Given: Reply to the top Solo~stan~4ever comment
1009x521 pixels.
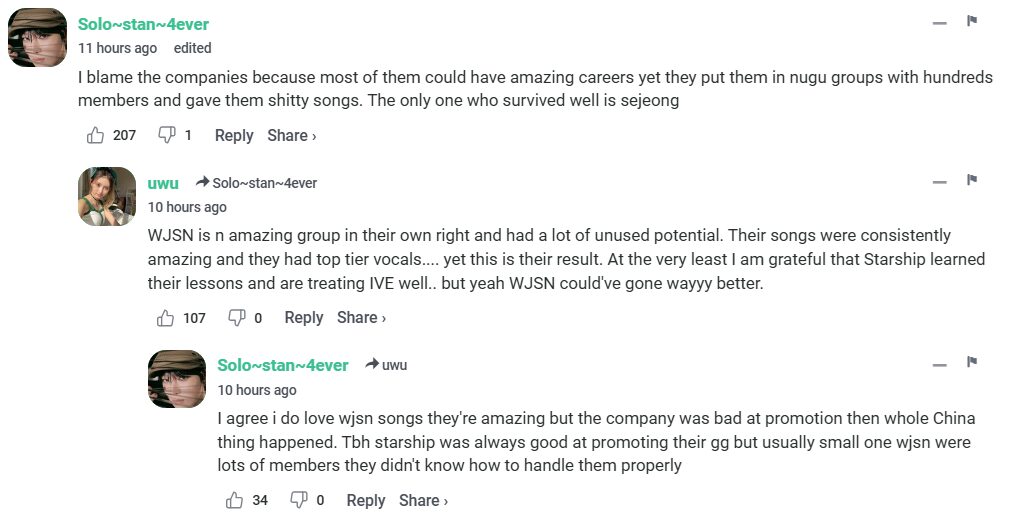Looking at the screenshot, I should (234, 135).
